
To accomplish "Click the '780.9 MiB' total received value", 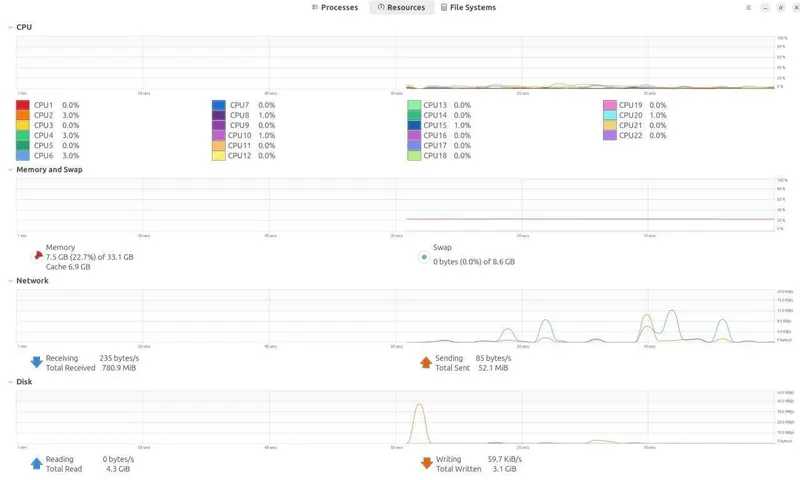I will 119,368.
